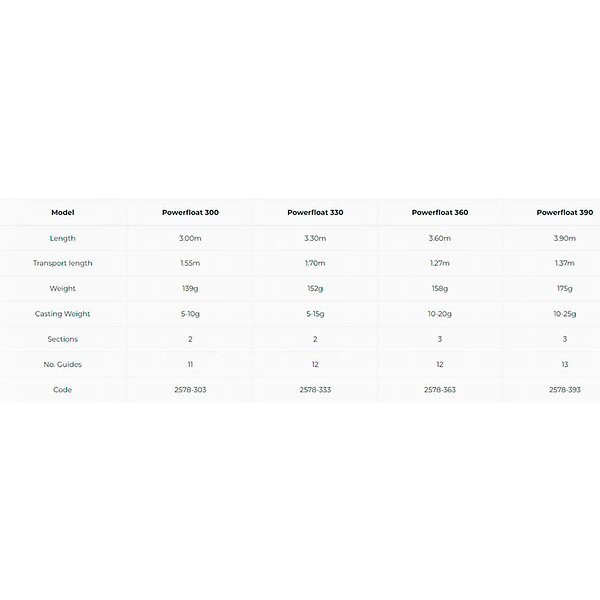
Task: Click product code 2578-333
Action: tap(315, 389)
